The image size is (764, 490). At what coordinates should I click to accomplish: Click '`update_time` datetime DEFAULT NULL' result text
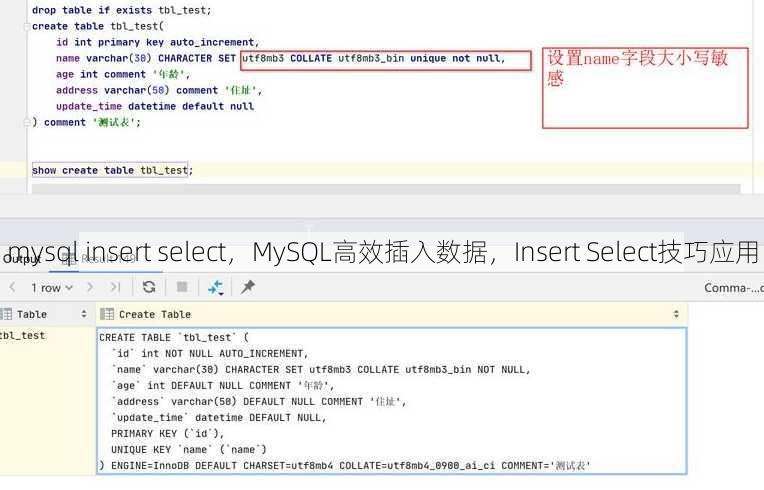click(x=219, y=417)
